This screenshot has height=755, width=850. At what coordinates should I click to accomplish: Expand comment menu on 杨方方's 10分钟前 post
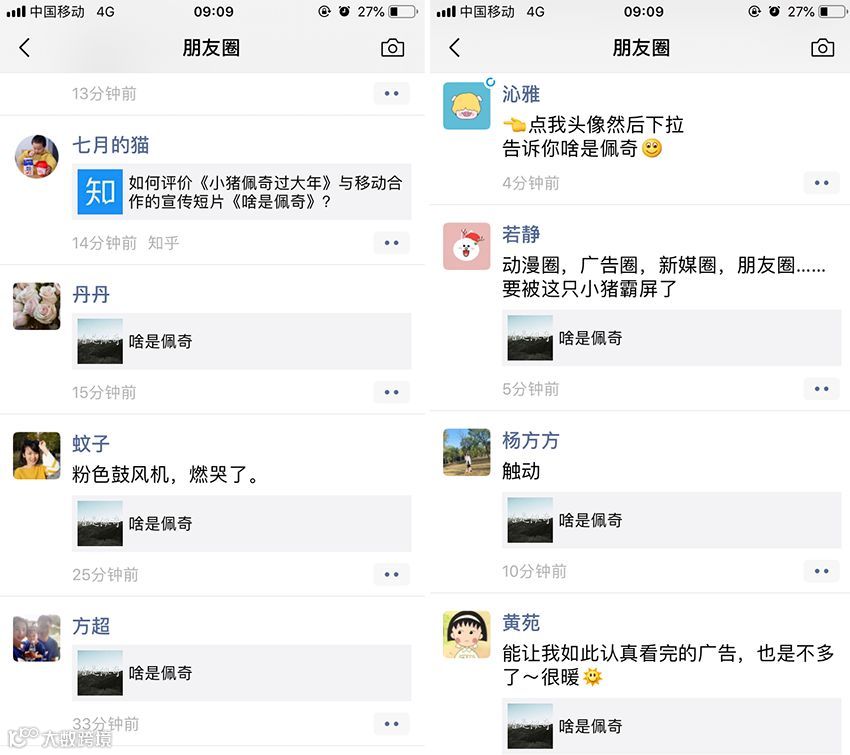point(821,571)
